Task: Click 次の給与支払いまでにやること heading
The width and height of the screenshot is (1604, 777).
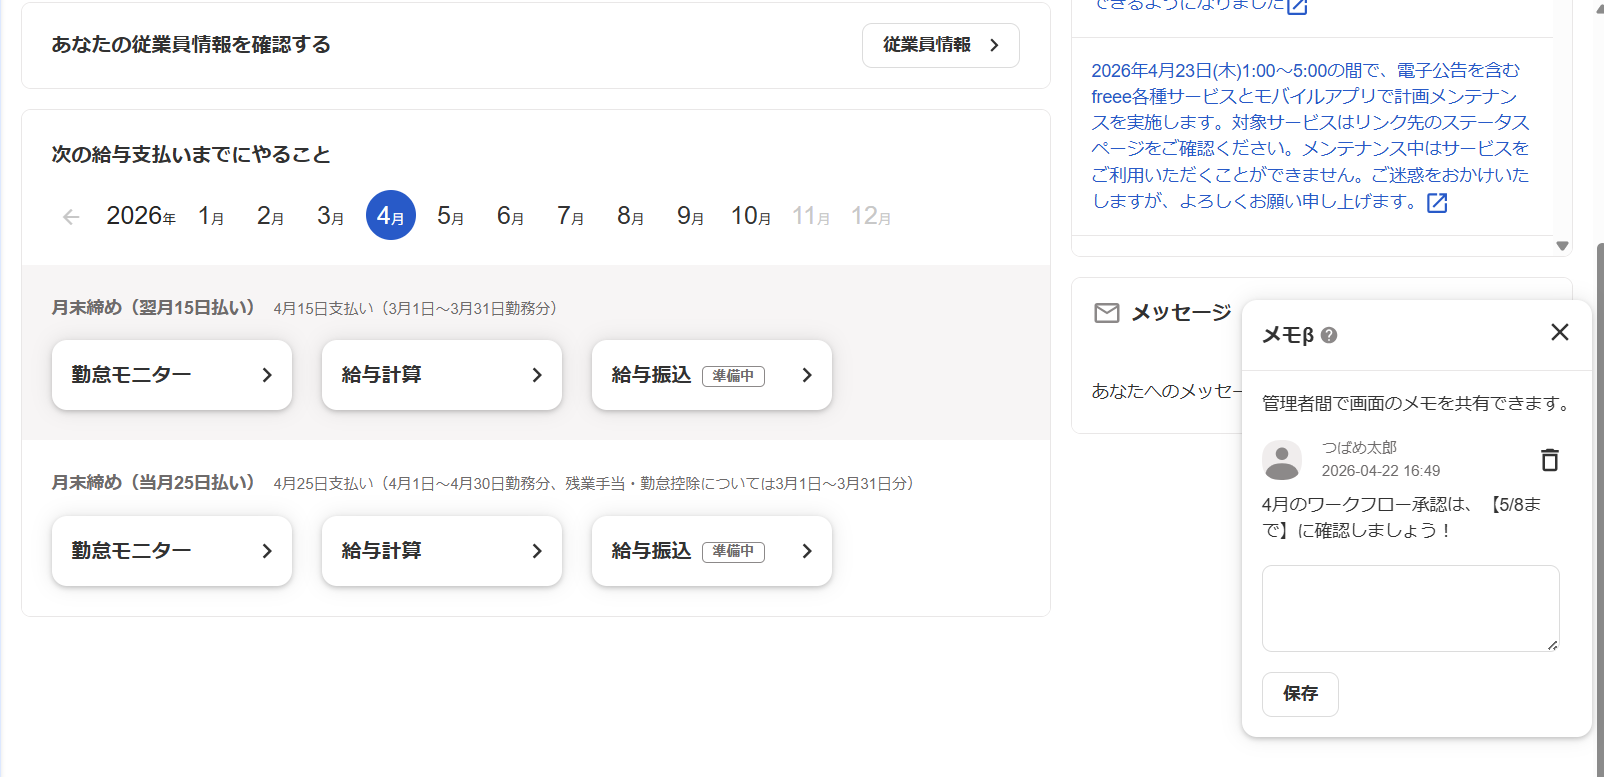Action: [x=191, y=155]
